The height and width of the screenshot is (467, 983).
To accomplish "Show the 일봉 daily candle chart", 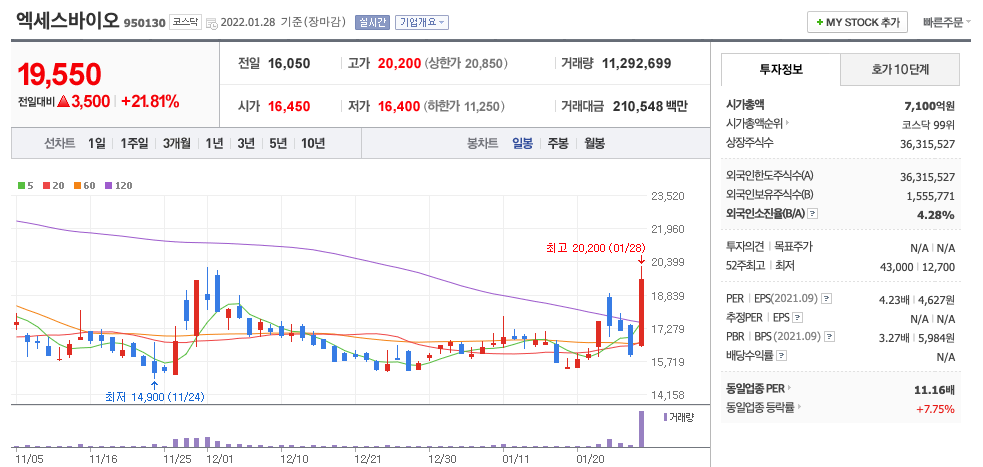I will point(522,144).
